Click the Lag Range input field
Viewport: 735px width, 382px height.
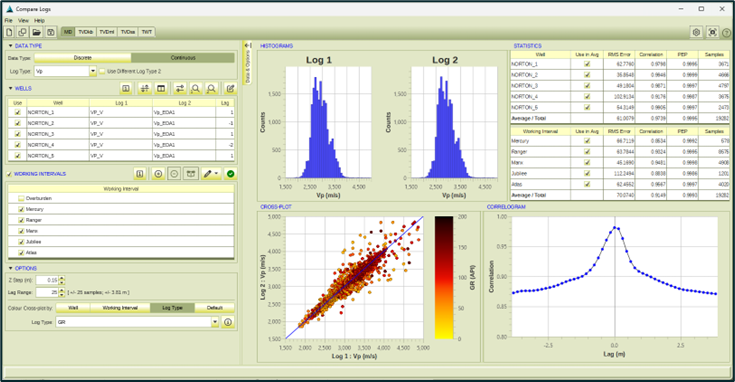pyautogui.click(x=46, y=292)
